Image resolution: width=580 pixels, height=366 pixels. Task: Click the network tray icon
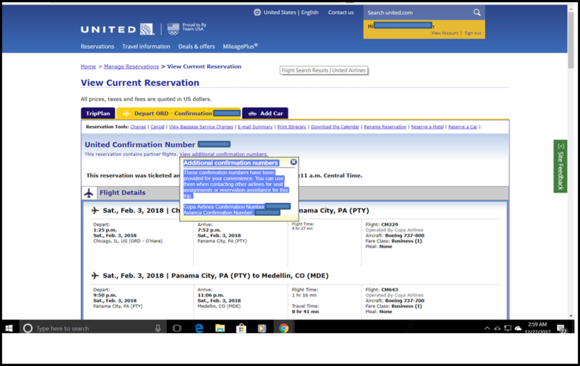click(x=508, y=328)
